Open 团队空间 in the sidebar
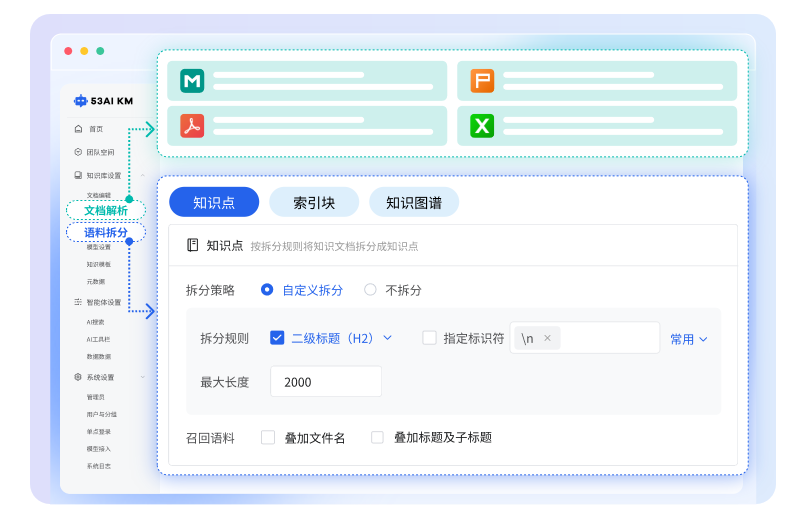 [x=100, y=152]
